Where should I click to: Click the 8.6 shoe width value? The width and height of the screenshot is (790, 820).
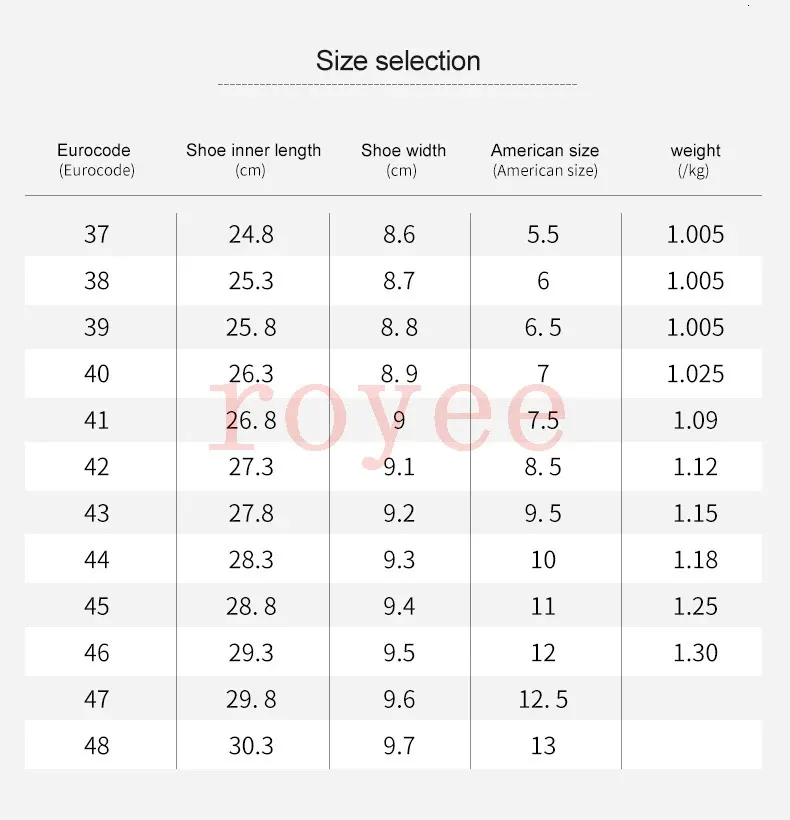399,235
